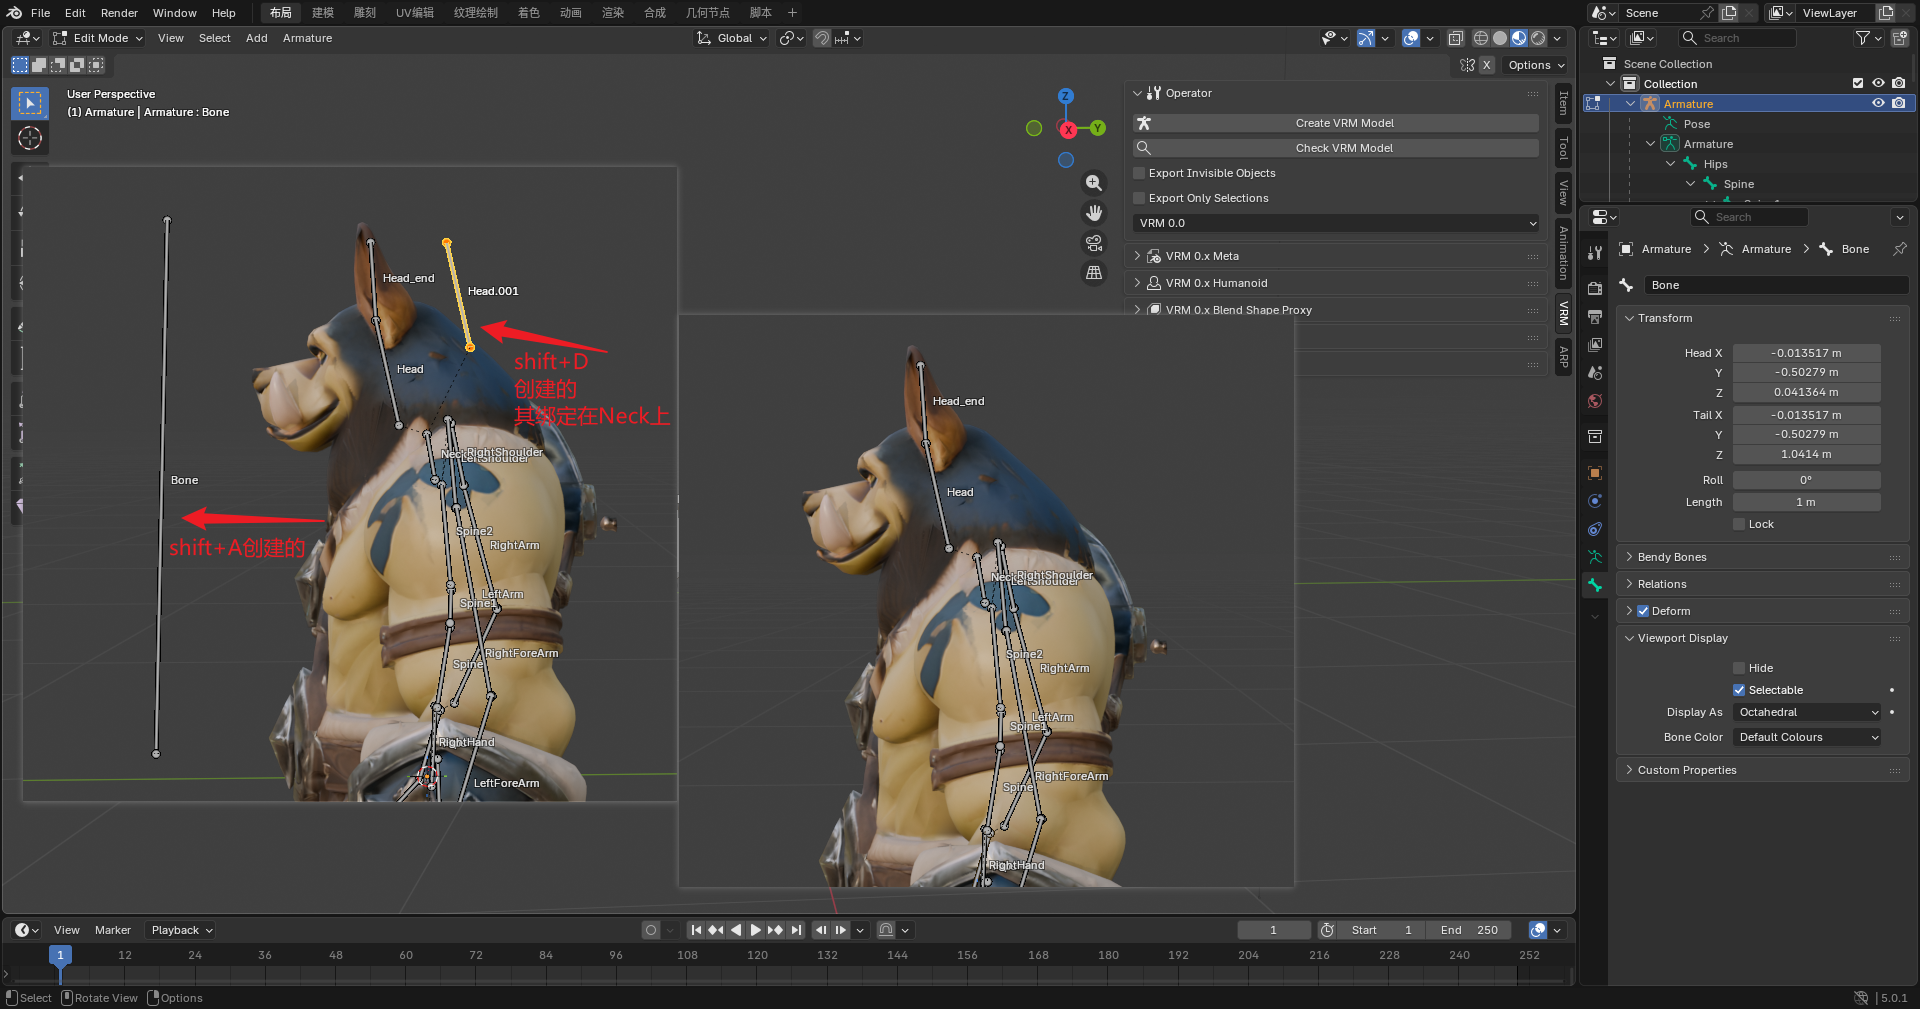Toggle viewport overlays button
Image resolution: width=1920 pixels, height=1009 pixels.
(1411, 38)
